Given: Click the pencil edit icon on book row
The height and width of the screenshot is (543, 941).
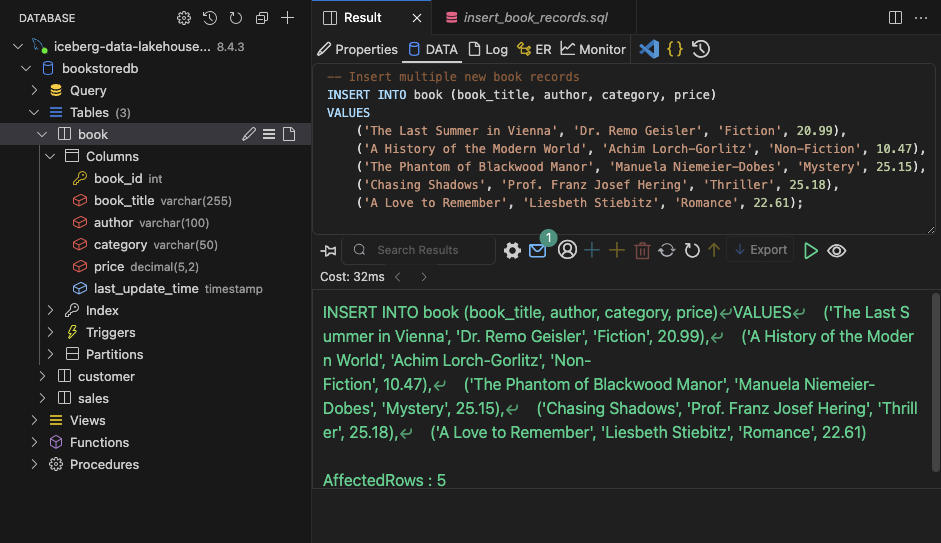Looking at the screenshot, I should pyautogui.click(x=249, y=134).
